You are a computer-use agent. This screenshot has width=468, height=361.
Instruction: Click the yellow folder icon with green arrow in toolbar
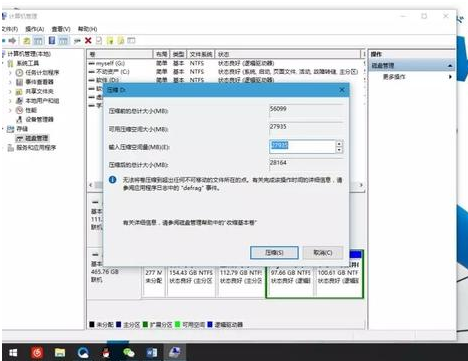click(110, 41)
